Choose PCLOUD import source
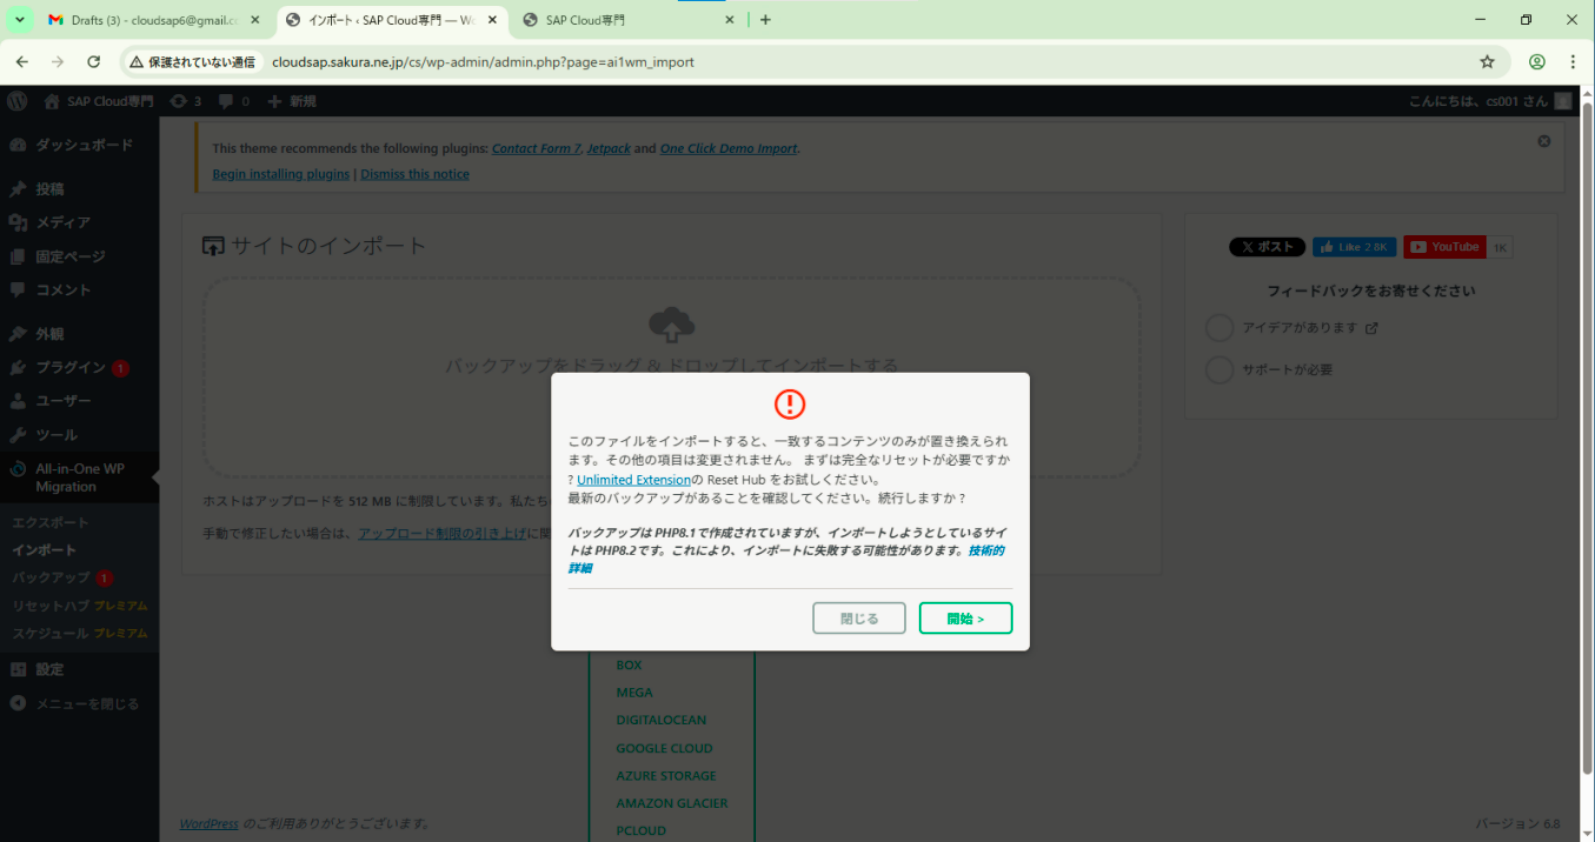The width and height of the screenshot is (1595, 843). coord(641,831)
